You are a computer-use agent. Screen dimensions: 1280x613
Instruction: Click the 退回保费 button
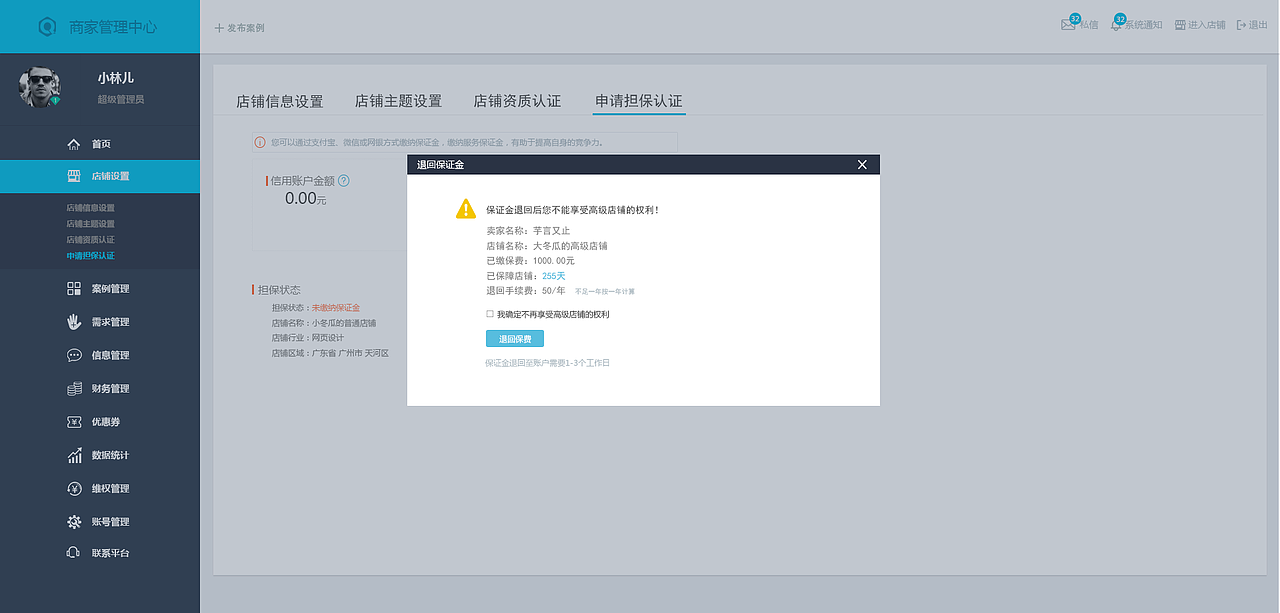click(515, 339)
